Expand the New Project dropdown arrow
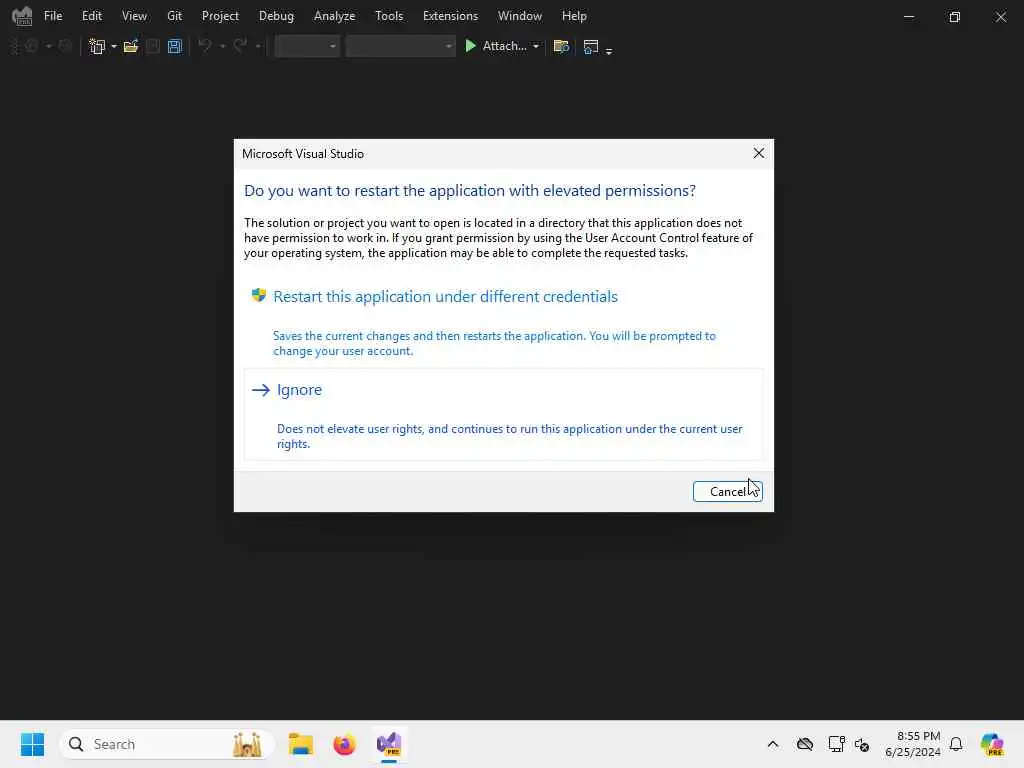Screen dimensions: 1024x768 (x=114, y=46)
